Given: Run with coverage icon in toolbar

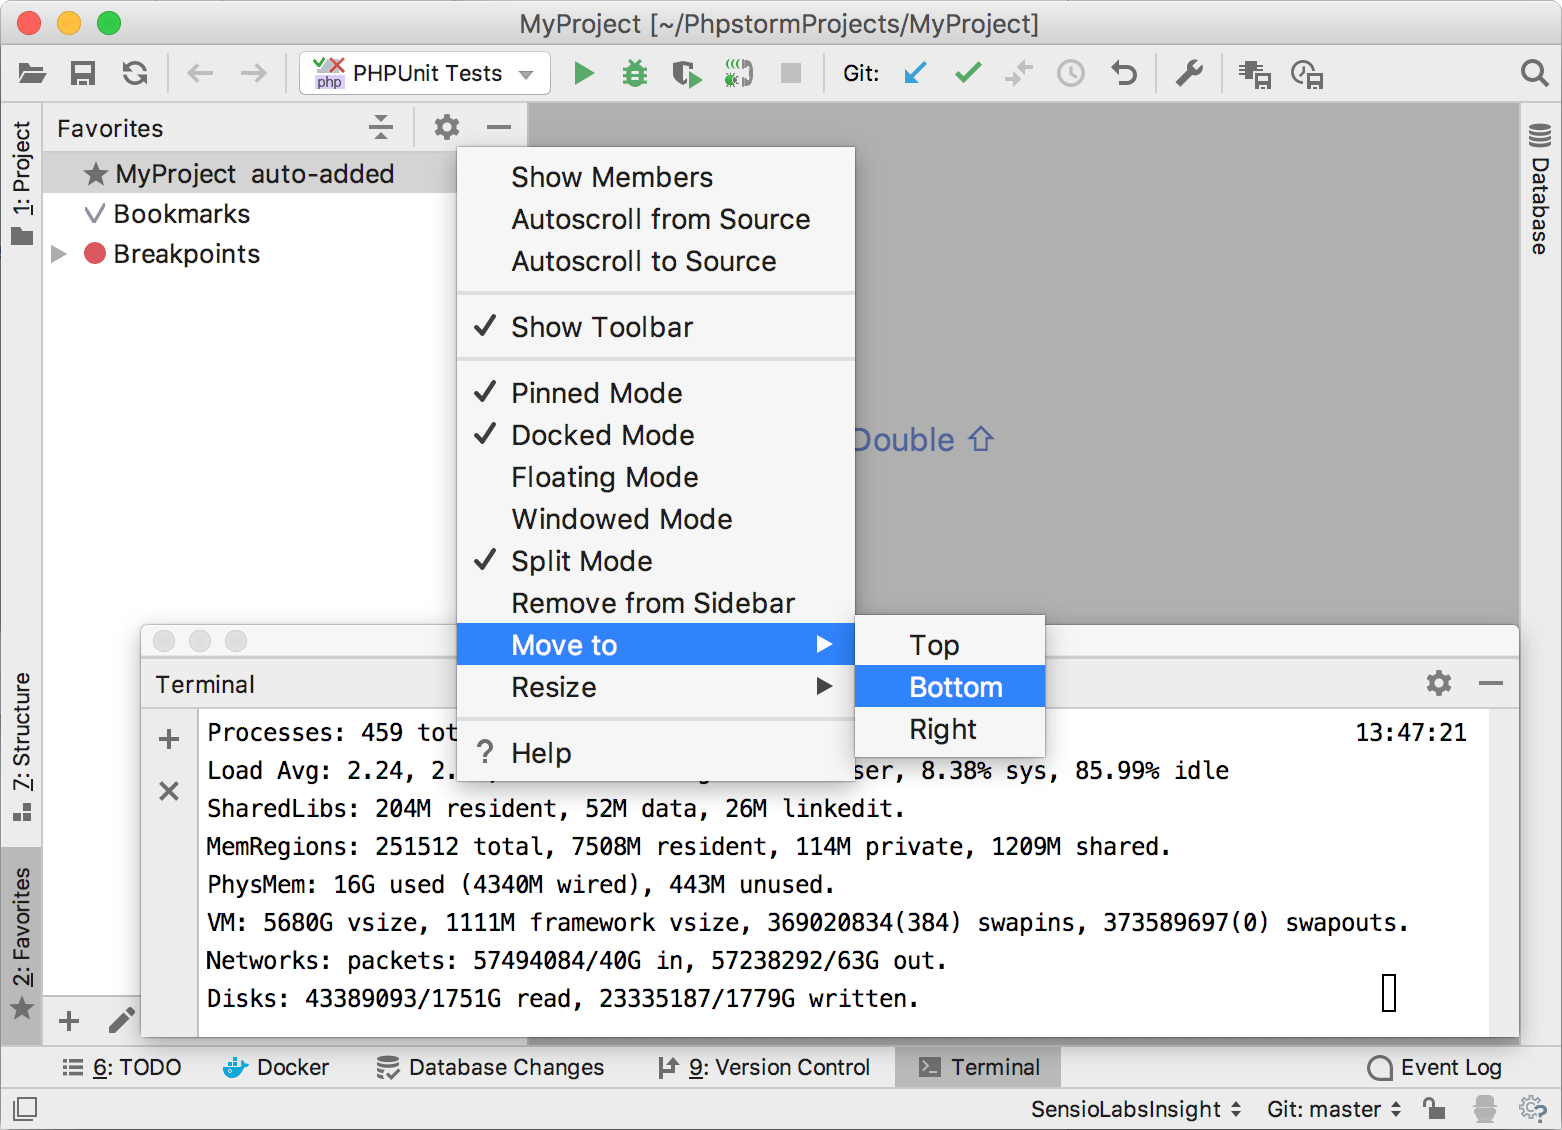Looking at the screenshot, I should click(x=686, y=73).
